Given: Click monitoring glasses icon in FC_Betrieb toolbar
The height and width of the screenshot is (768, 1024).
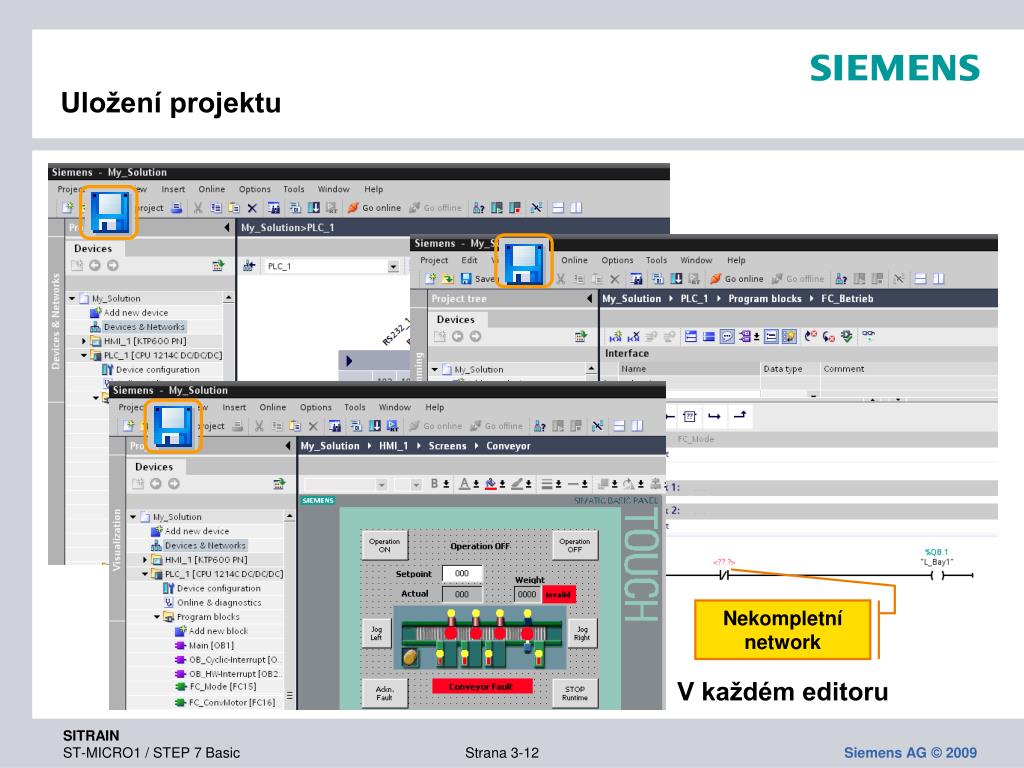Looking at the screenshot, I should pyautogui.click(x=868, y=335).
